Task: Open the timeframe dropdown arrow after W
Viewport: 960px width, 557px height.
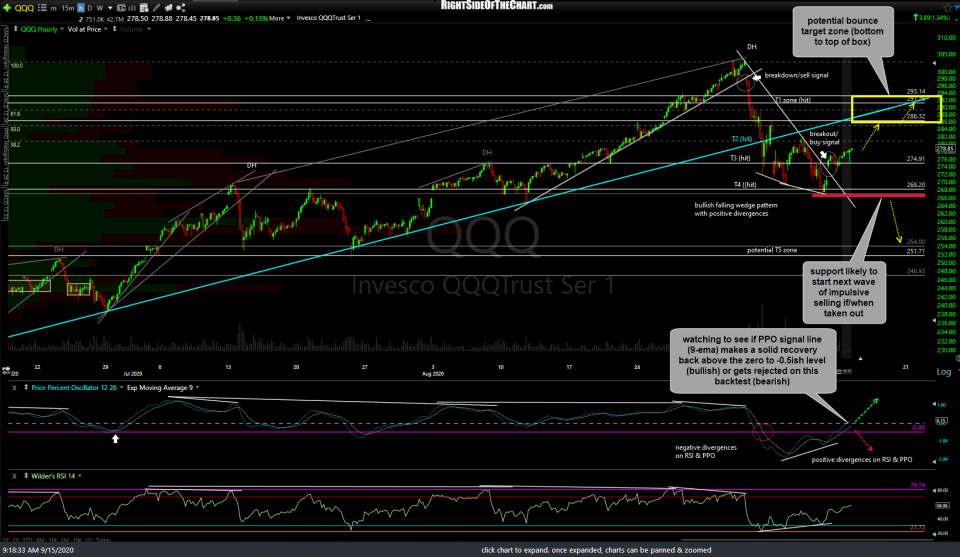Action: click(x=110, y=9)
